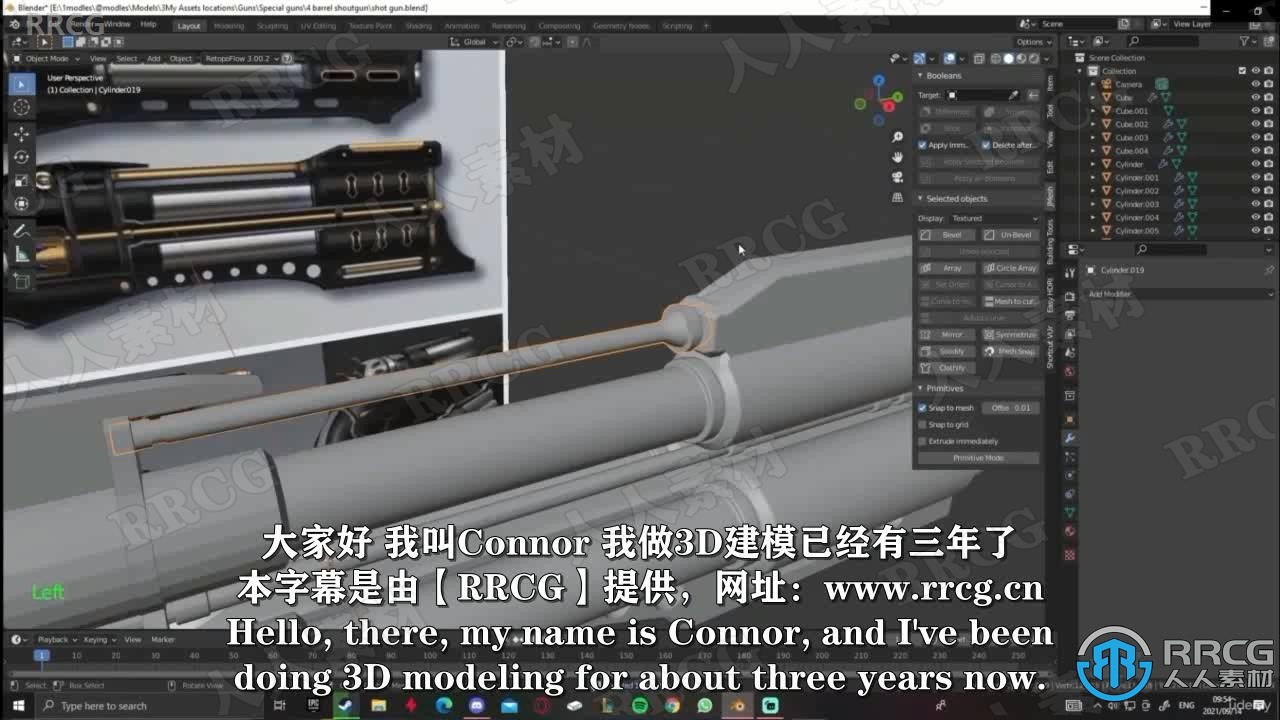1280x720 pixels.
Task: Open the JMesh sidebar tab
Action: click(1050, 195)
